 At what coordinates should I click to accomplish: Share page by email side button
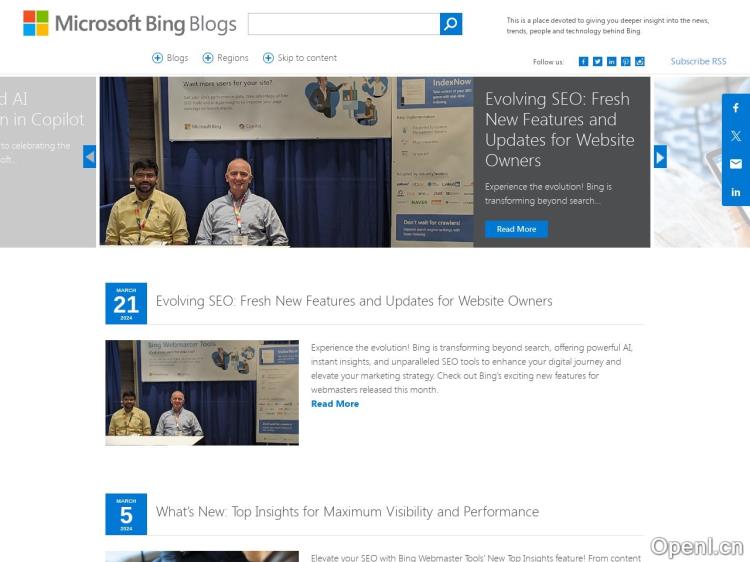coord(736,164)
